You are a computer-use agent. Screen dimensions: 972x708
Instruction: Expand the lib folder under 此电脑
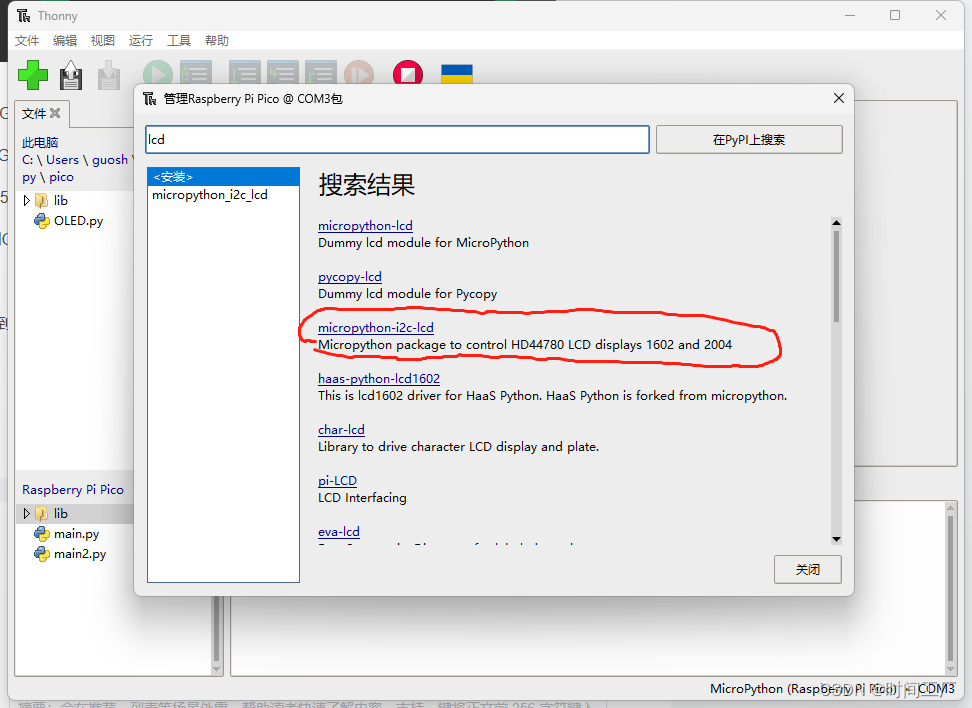click(x=27, y=200)
